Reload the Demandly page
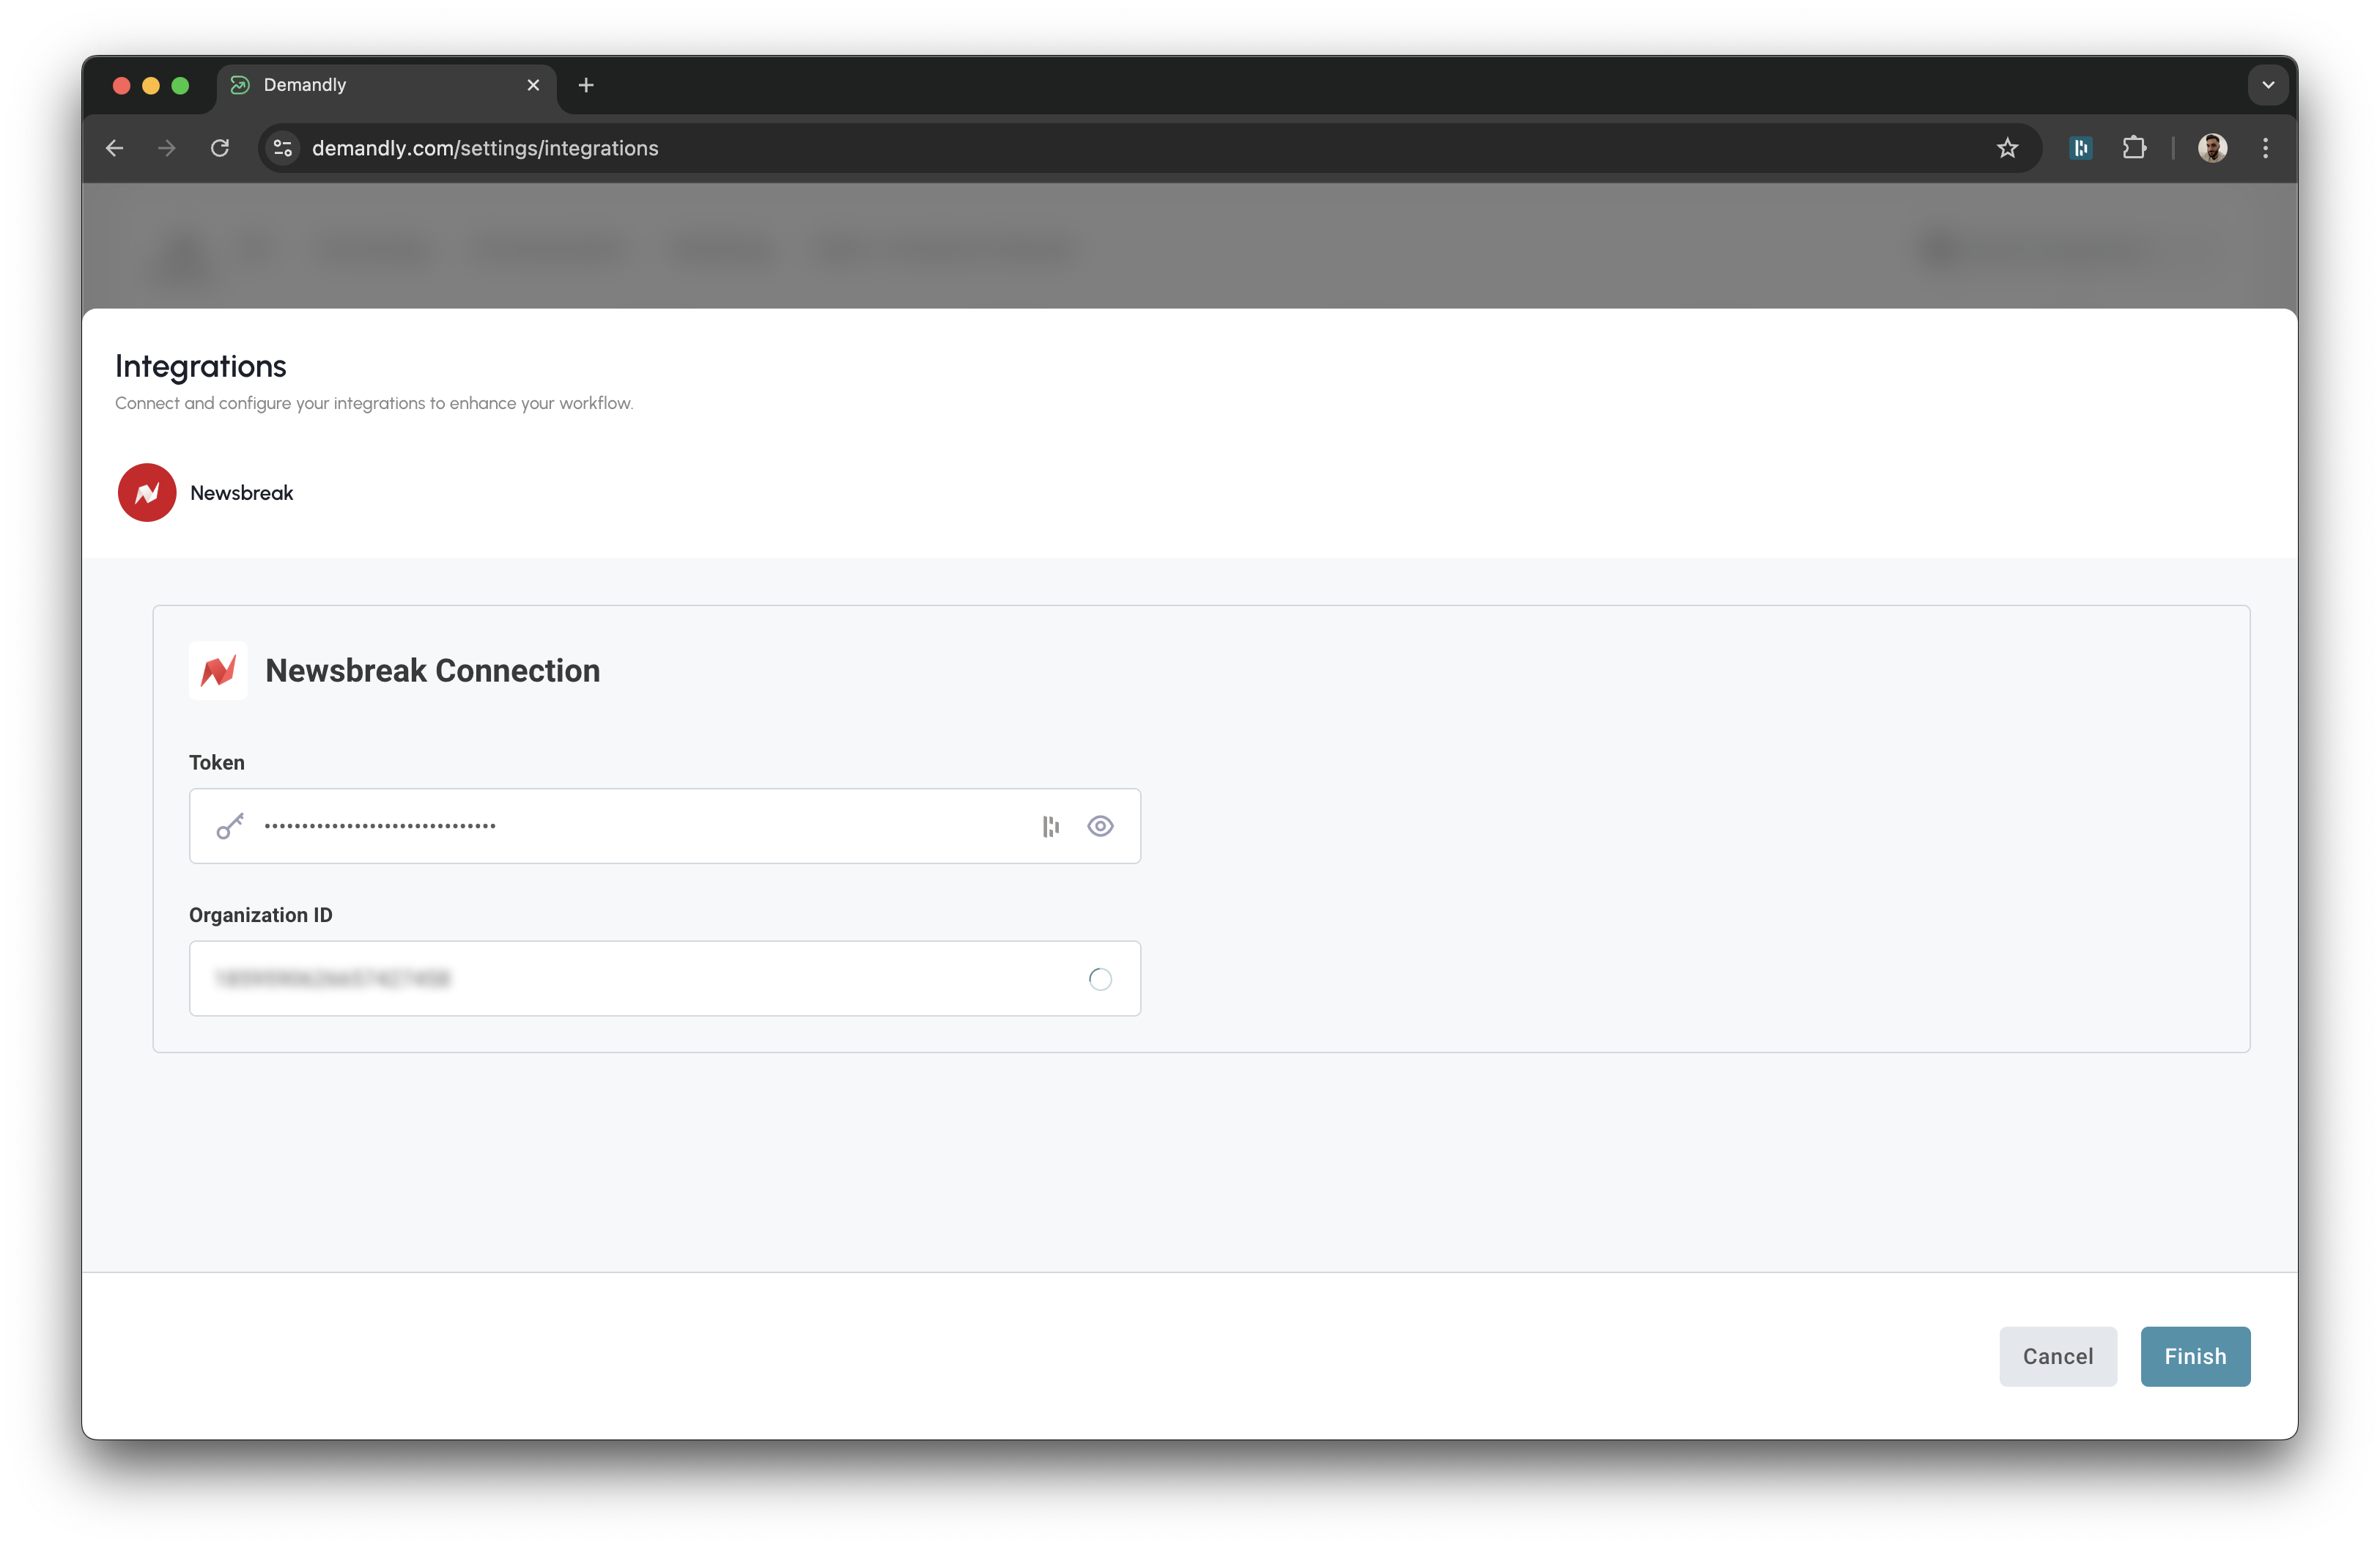 [221, 147]
